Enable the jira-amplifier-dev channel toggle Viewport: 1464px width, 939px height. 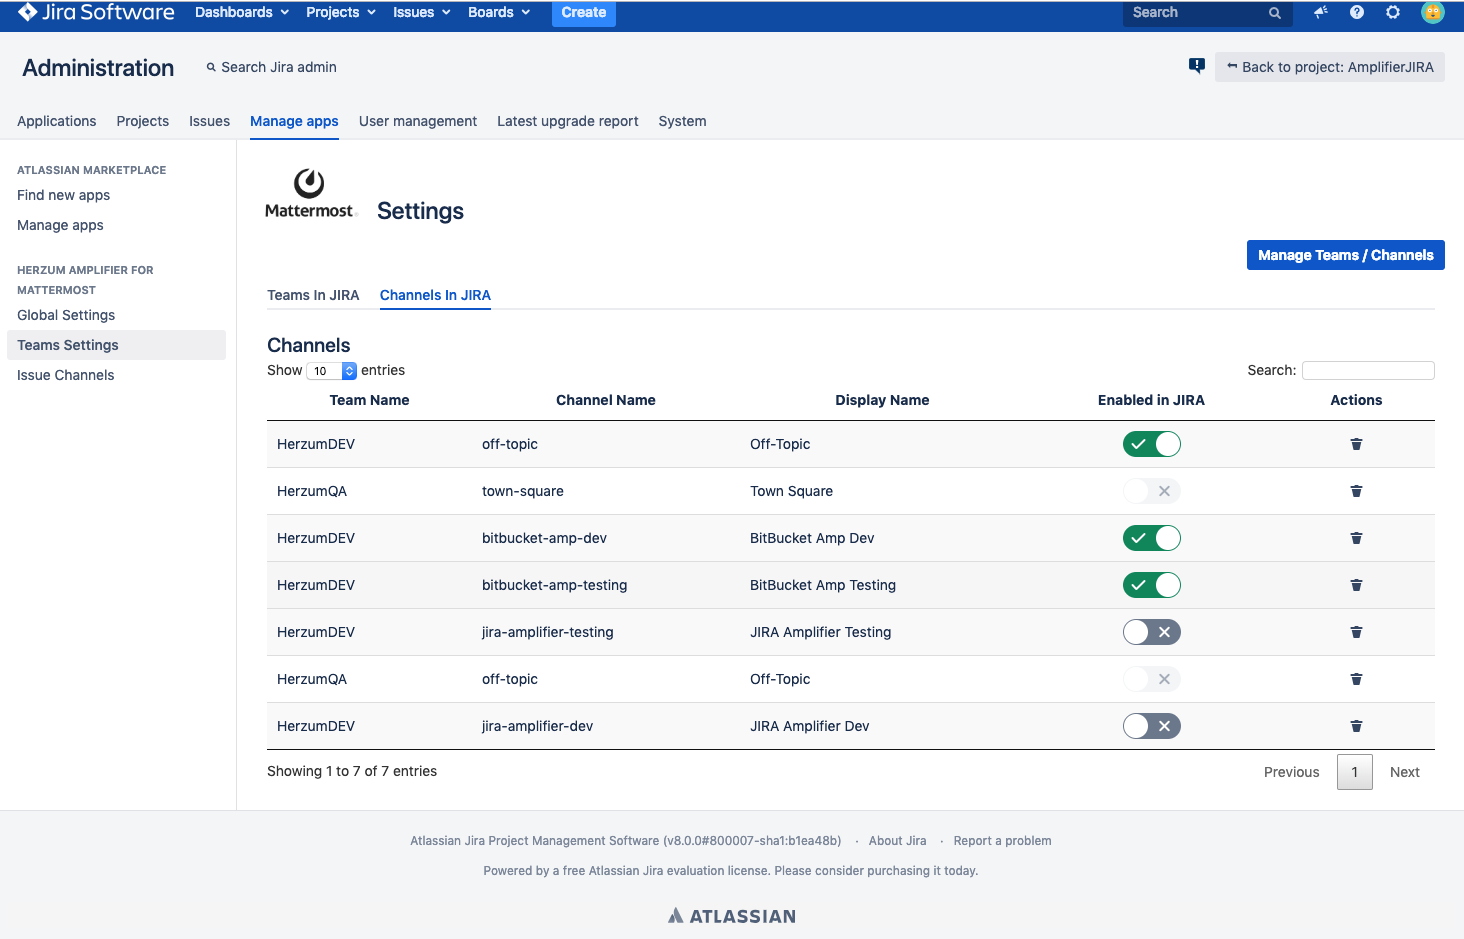click(x=1151, y=726)
